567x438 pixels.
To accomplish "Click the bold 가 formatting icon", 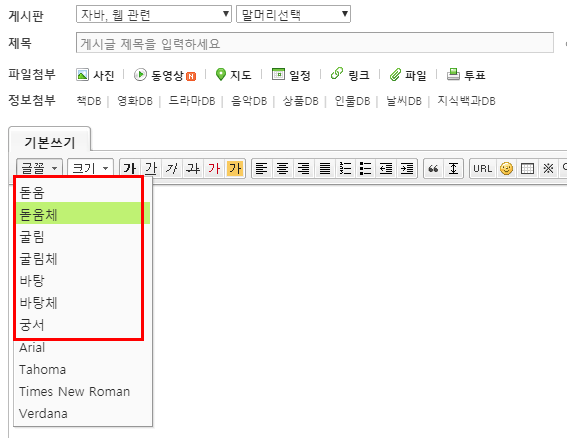I will (x=130, y=169).
